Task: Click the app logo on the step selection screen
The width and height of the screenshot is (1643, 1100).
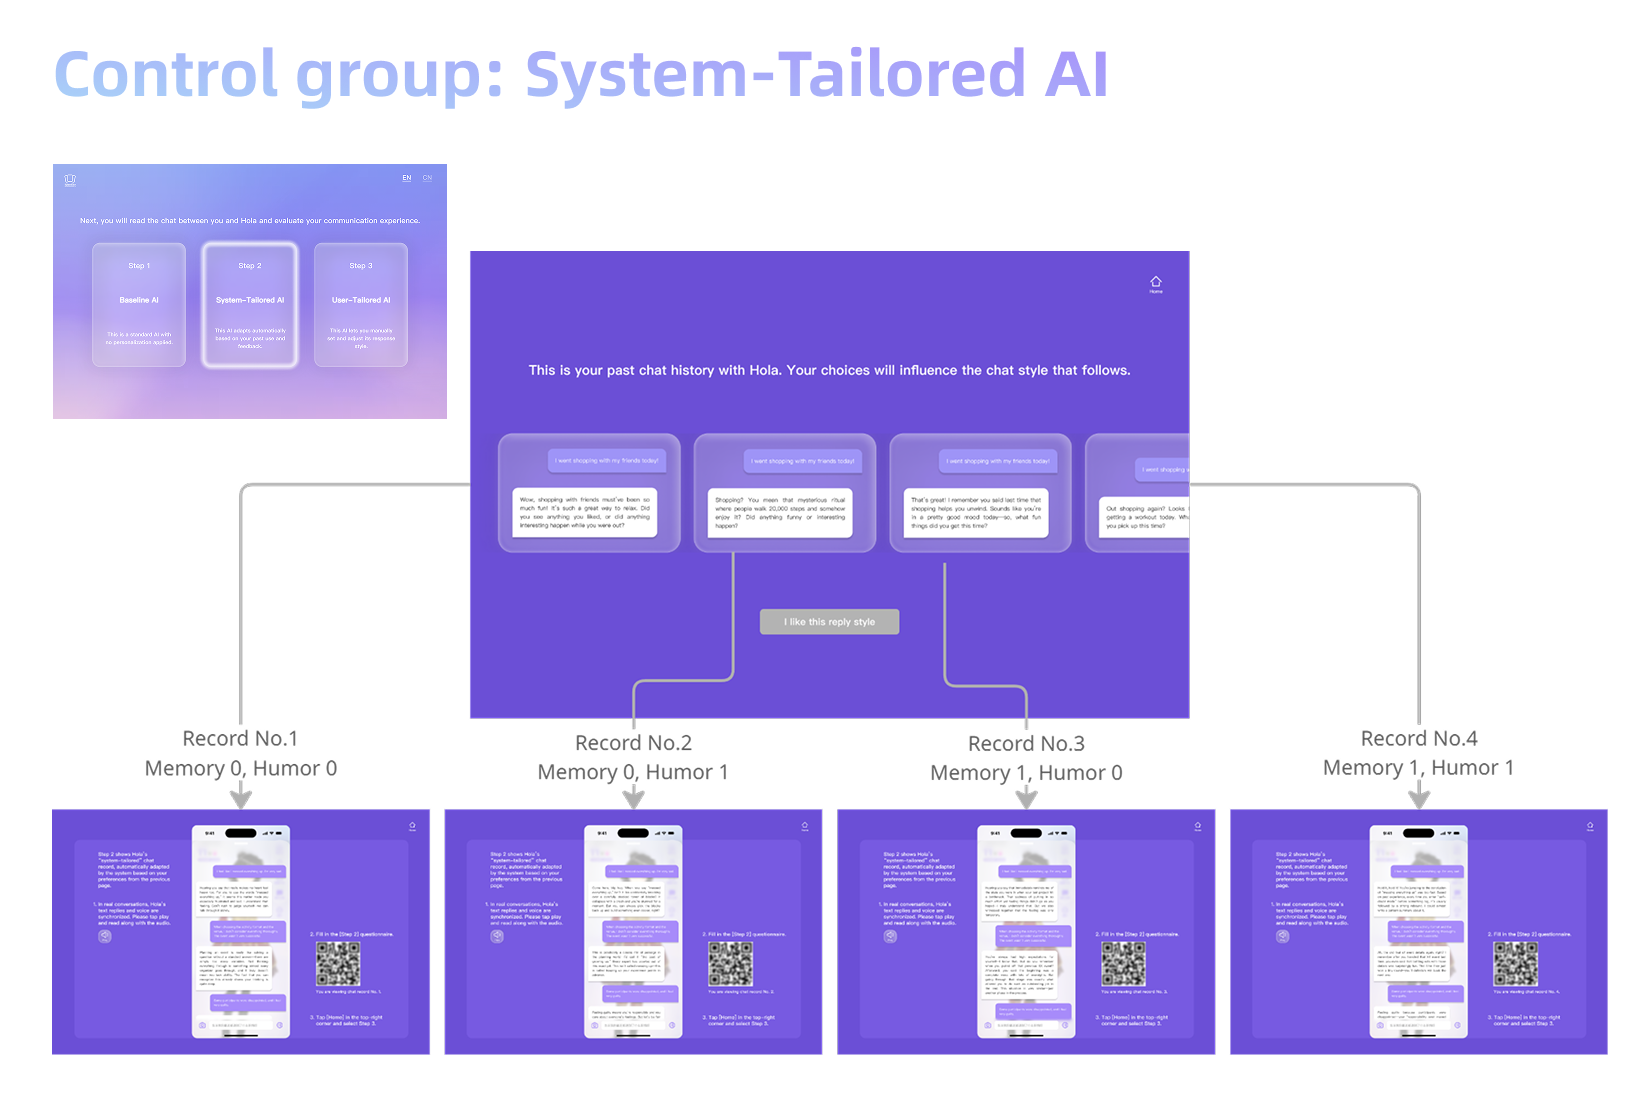Action: [70, 180]
